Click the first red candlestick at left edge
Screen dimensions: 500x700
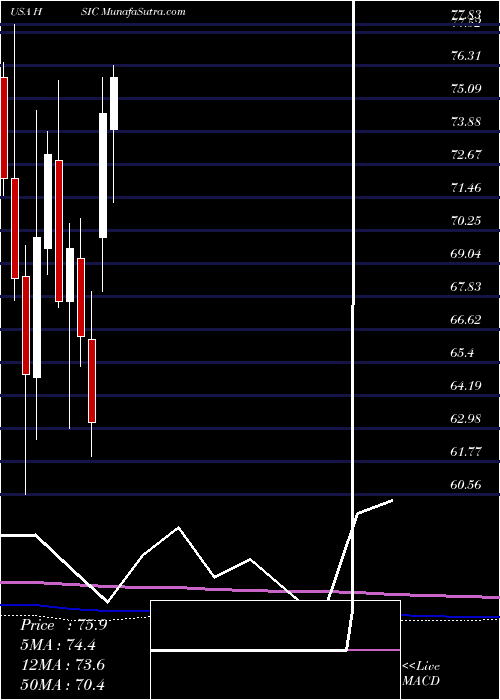pos(4,128)
